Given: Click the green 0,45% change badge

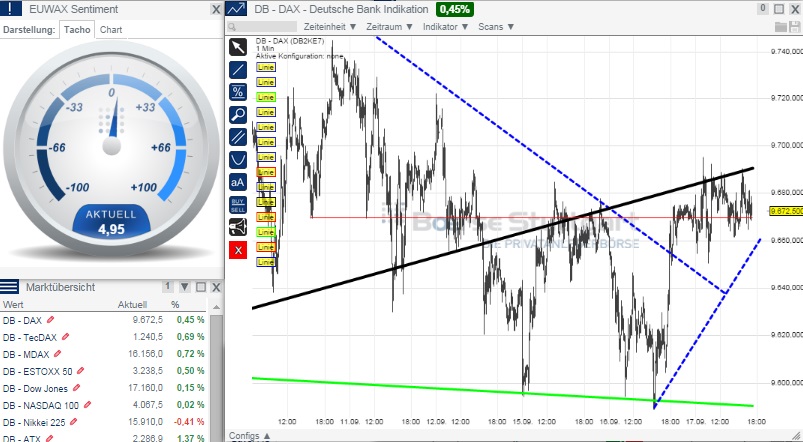Looking at the screenshot, I should click(455, 9).
